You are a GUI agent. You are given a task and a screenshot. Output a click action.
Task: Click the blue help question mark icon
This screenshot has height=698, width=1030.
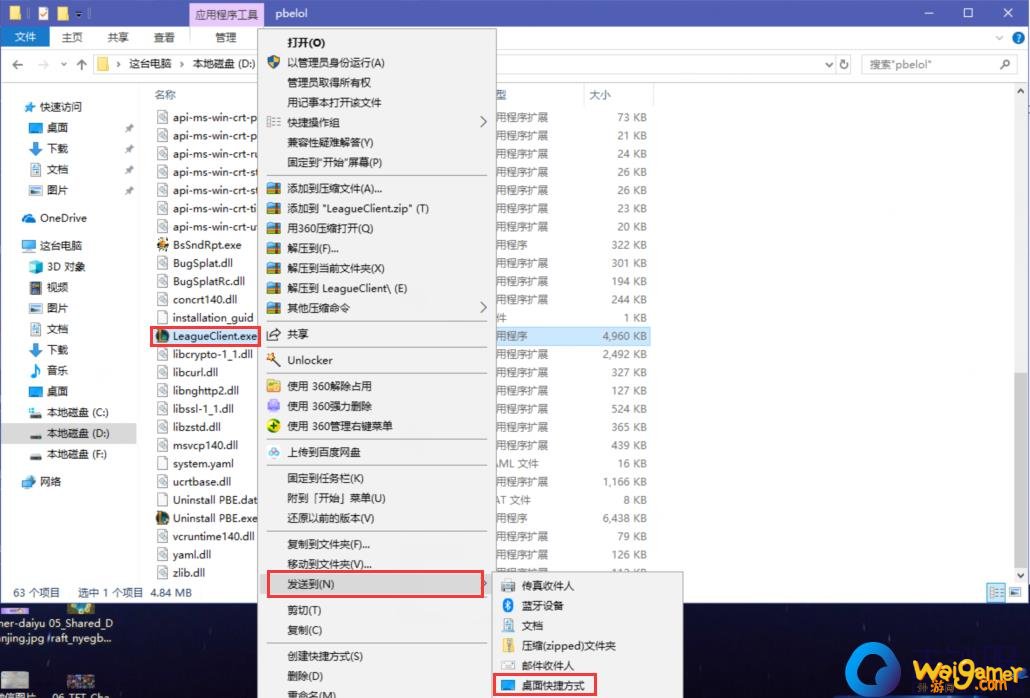tap(1018, 38)
